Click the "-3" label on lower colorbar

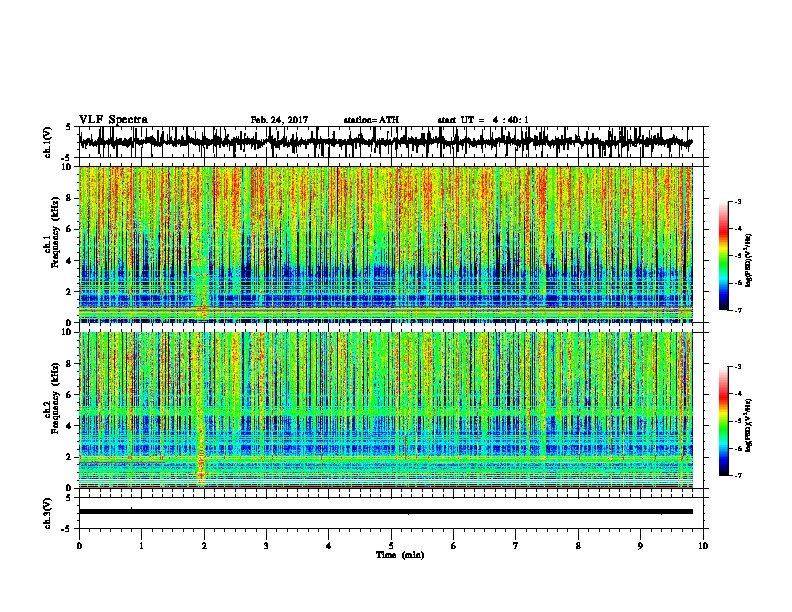[x=738, y=367]
